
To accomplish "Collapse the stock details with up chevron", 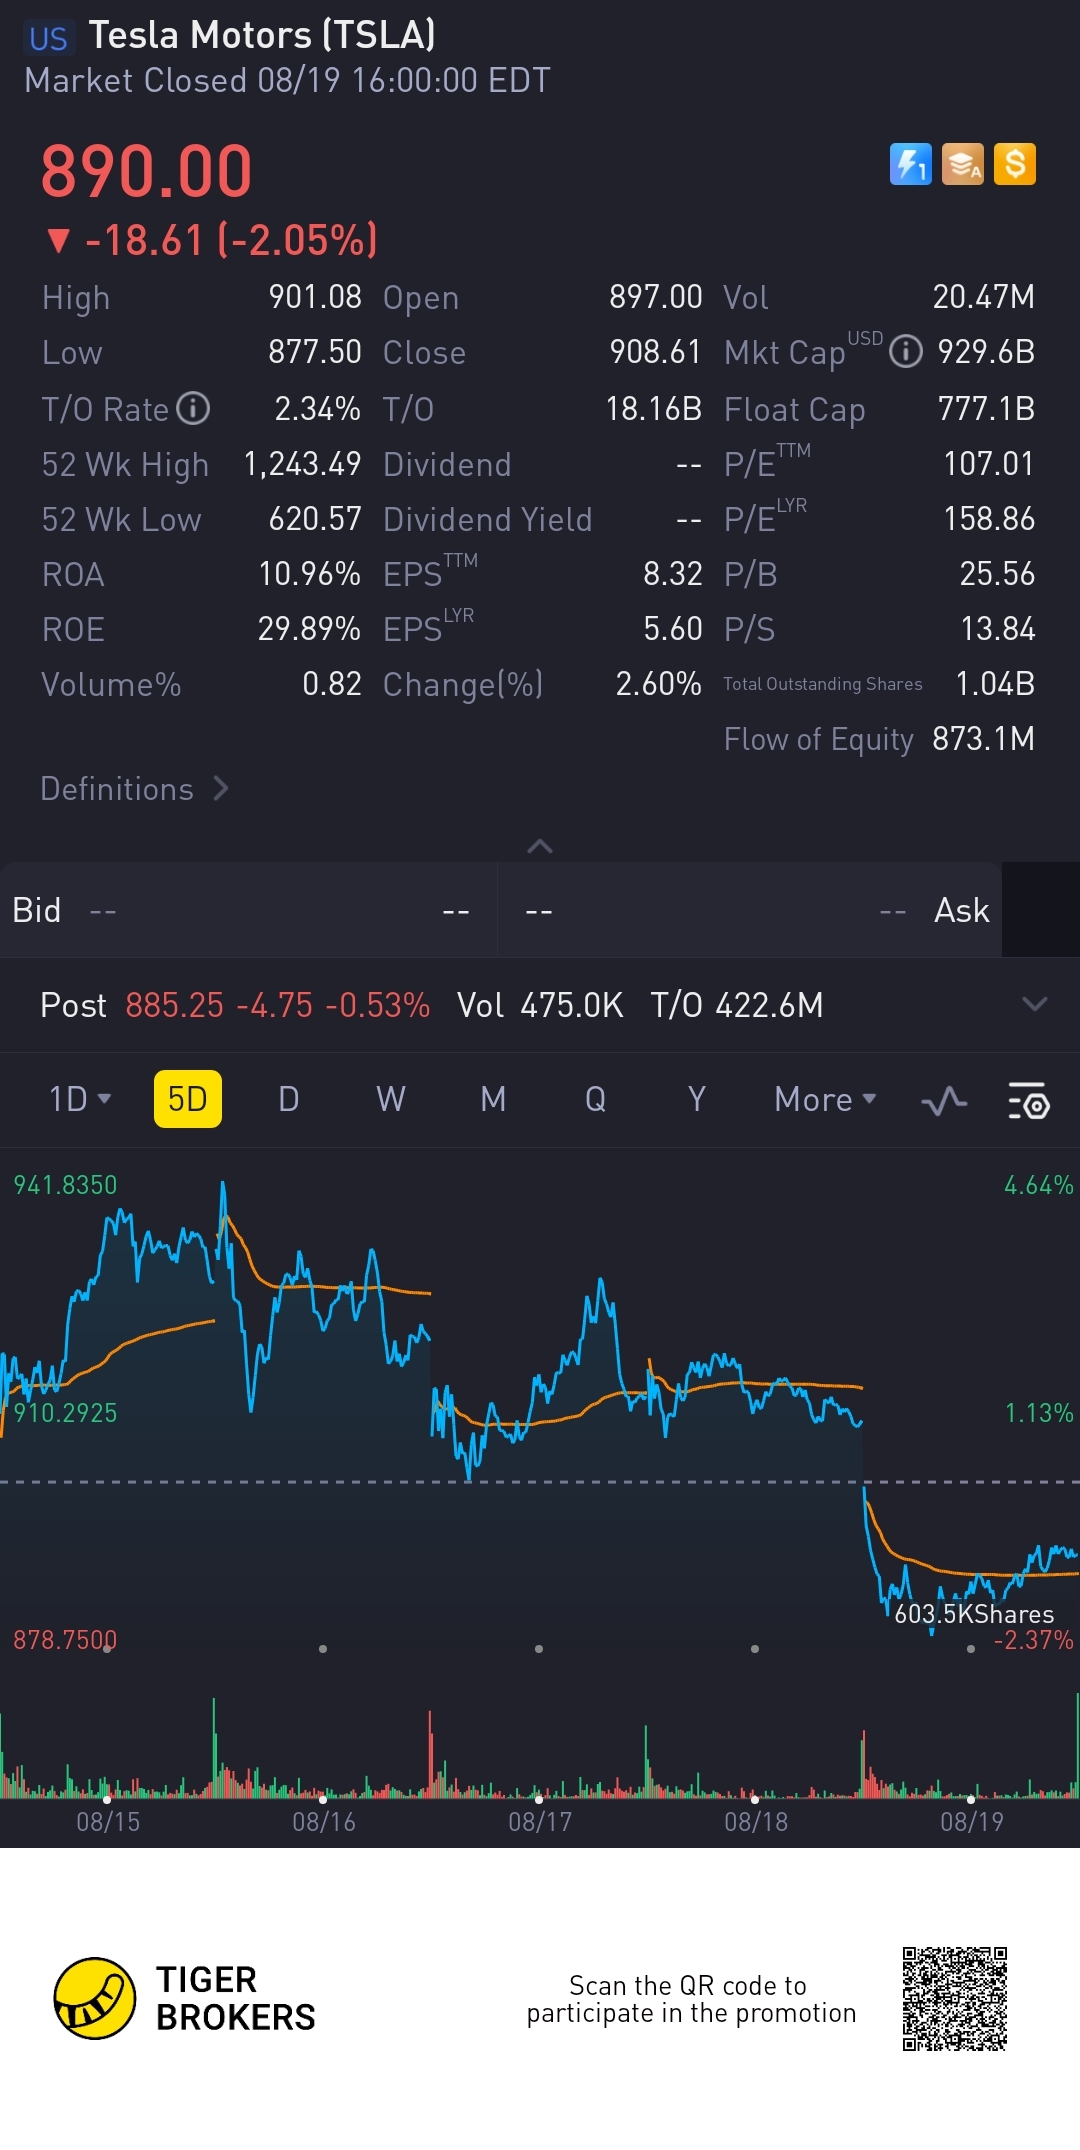I will (x=540, y=846).
